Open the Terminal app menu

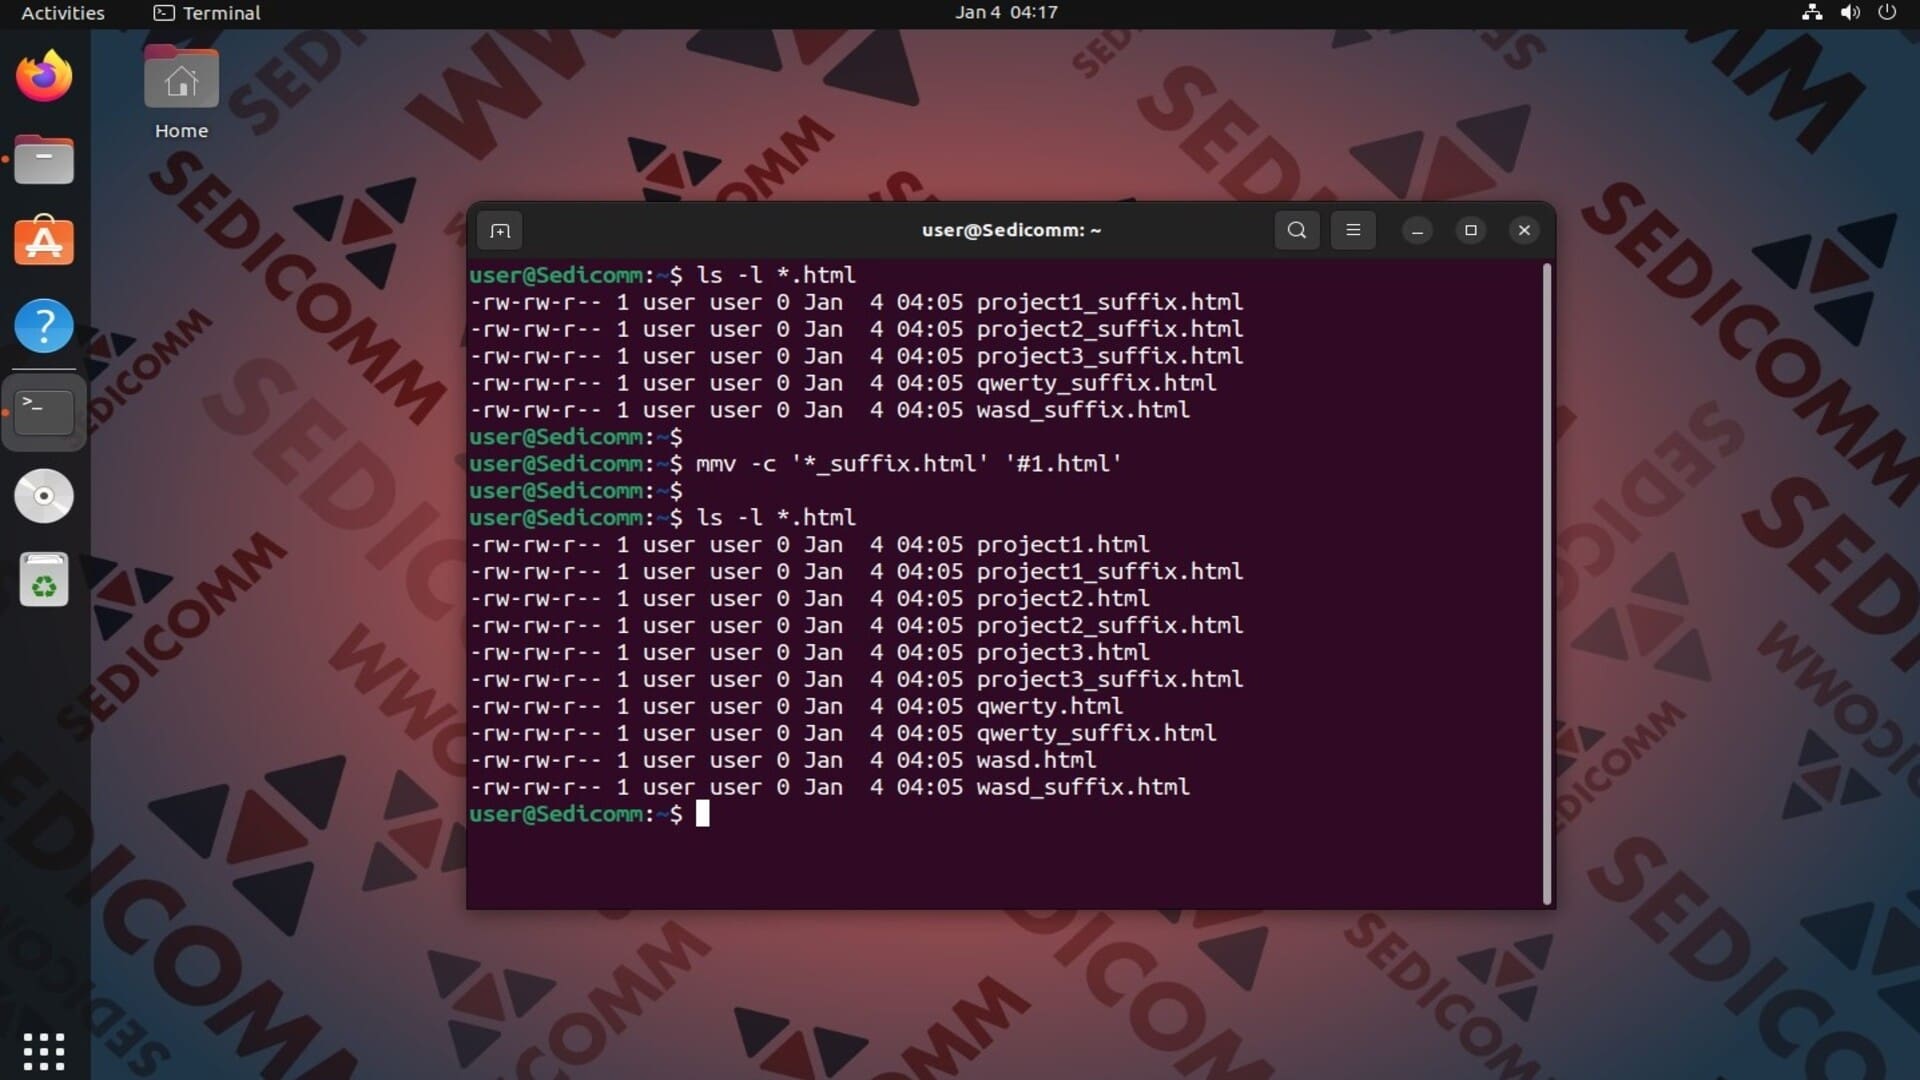[x=207, y=13]
